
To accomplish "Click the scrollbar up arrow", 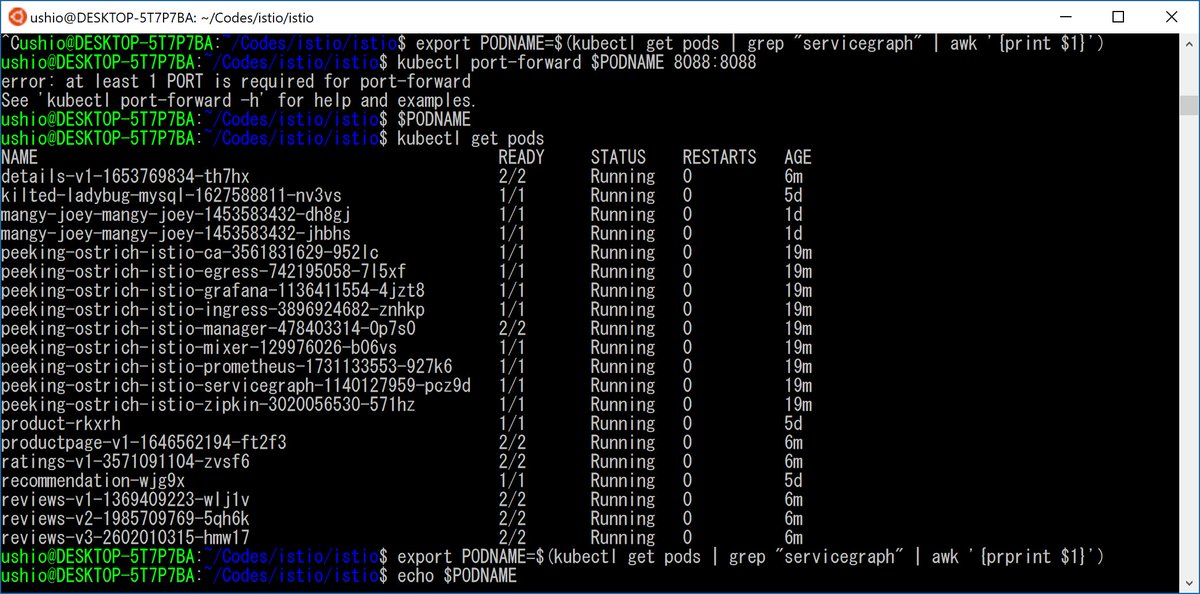I will click(x=1190, y=44).
